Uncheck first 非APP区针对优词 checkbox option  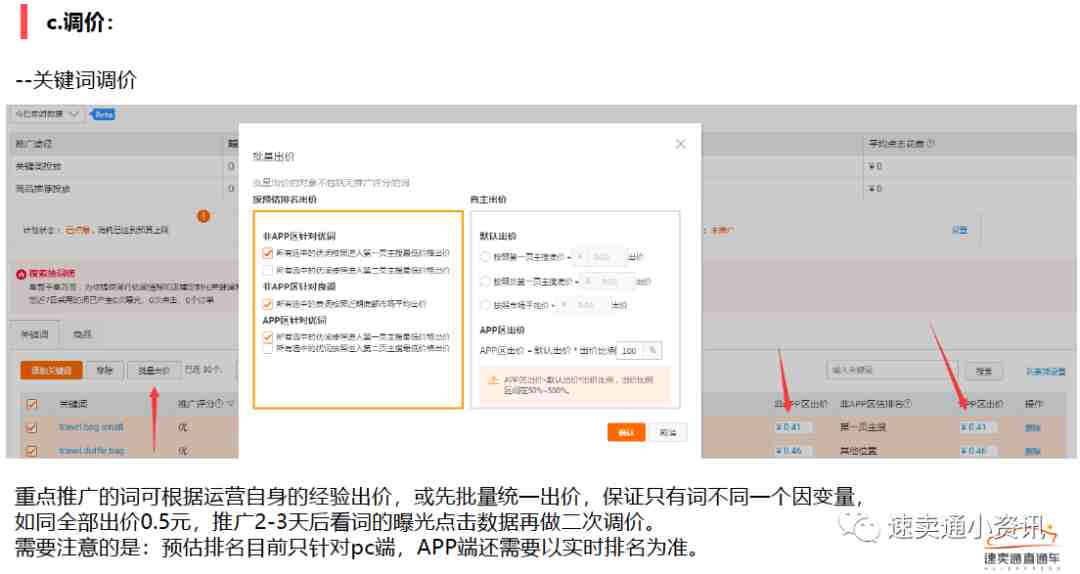267,253
